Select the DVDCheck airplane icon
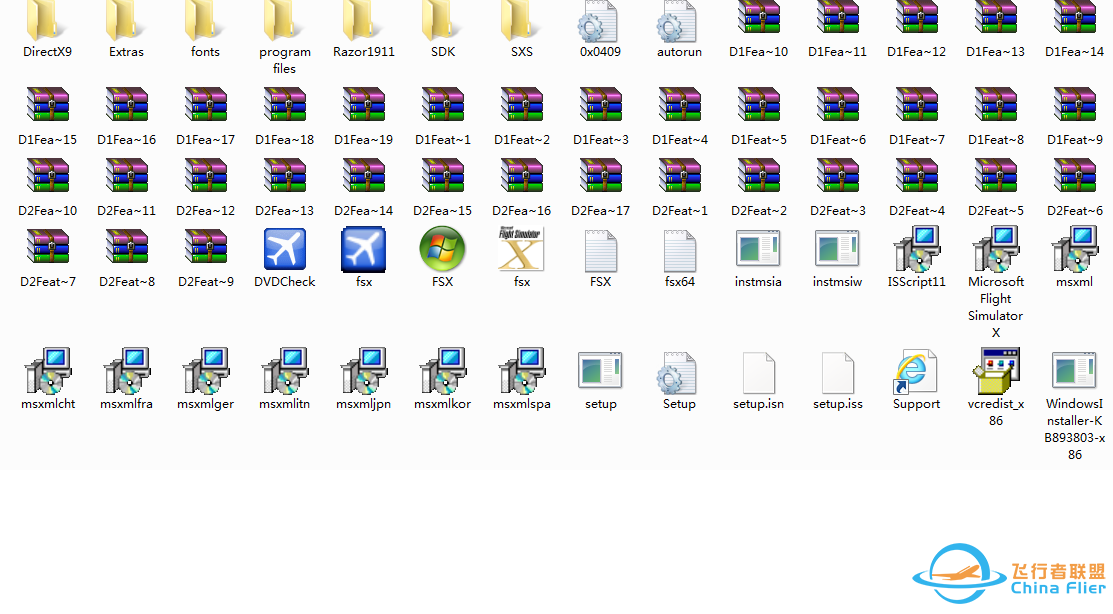Image resolution: width=1113 pixels, height=614 pixels. tap(284, 250)
